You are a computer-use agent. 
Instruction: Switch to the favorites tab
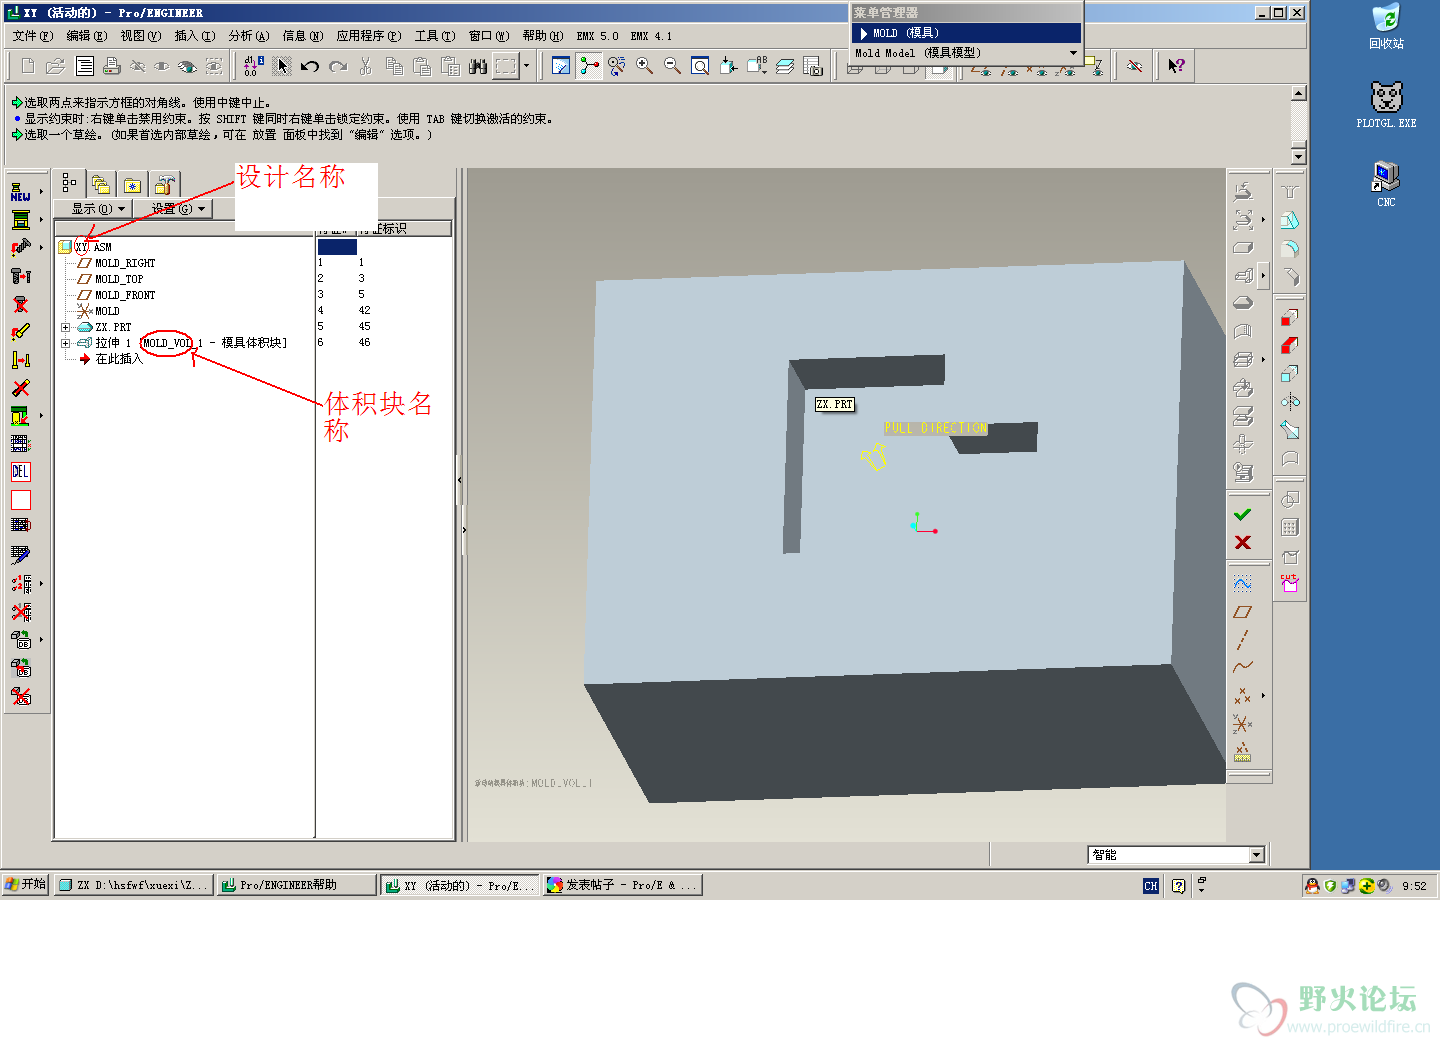tap(132, 184)
